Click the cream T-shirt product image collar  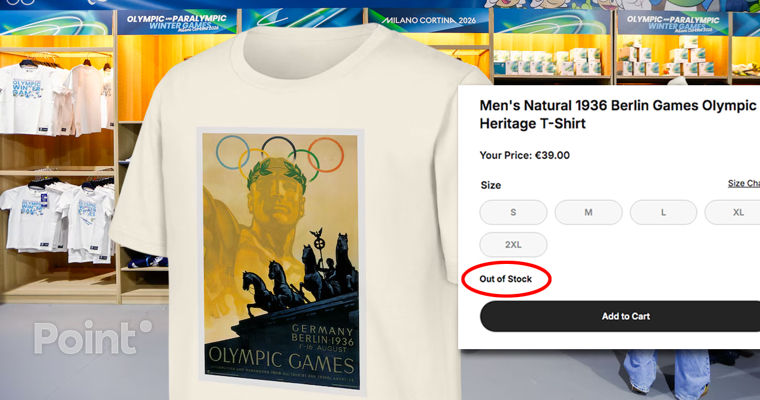[300, 50]
